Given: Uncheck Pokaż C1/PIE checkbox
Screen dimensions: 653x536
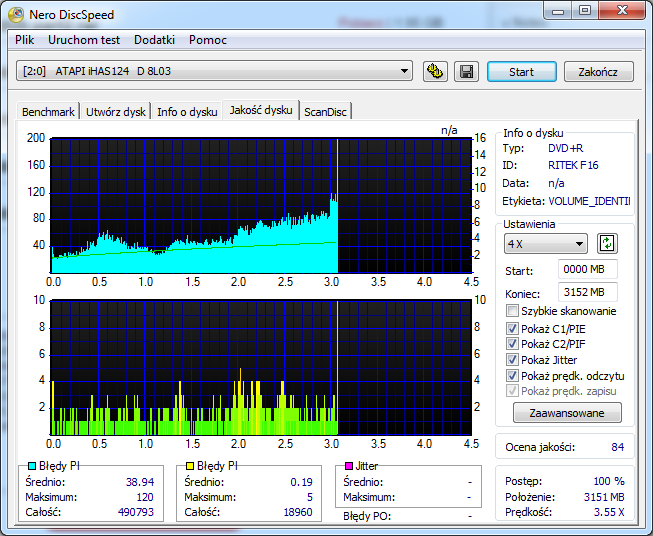Looking at the screenshot, I should click(x=512, y=329).
